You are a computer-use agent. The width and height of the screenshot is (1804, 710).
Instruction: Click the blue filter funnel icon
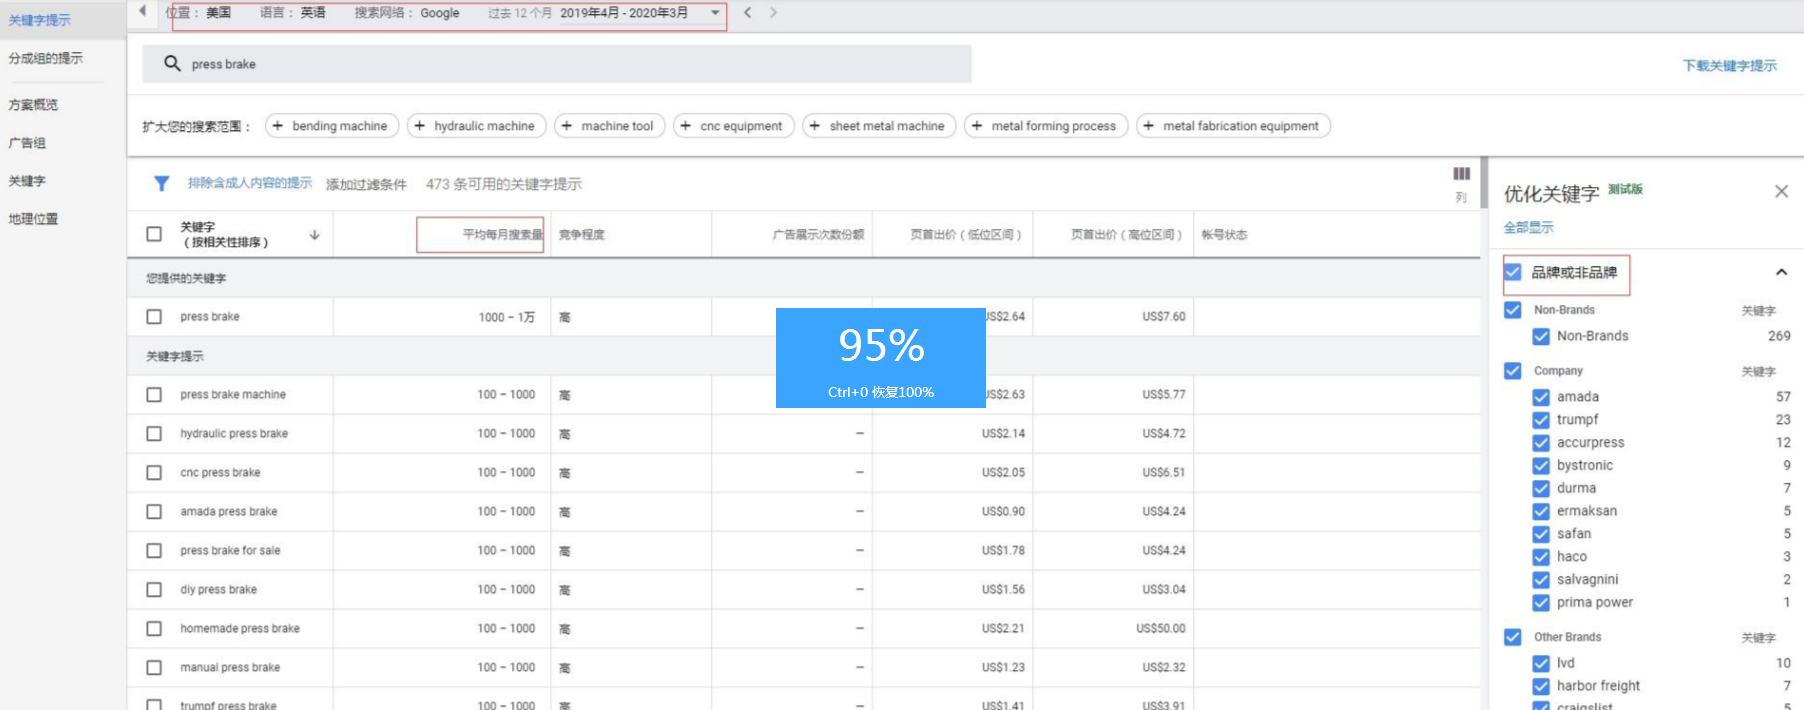[161, 183]
